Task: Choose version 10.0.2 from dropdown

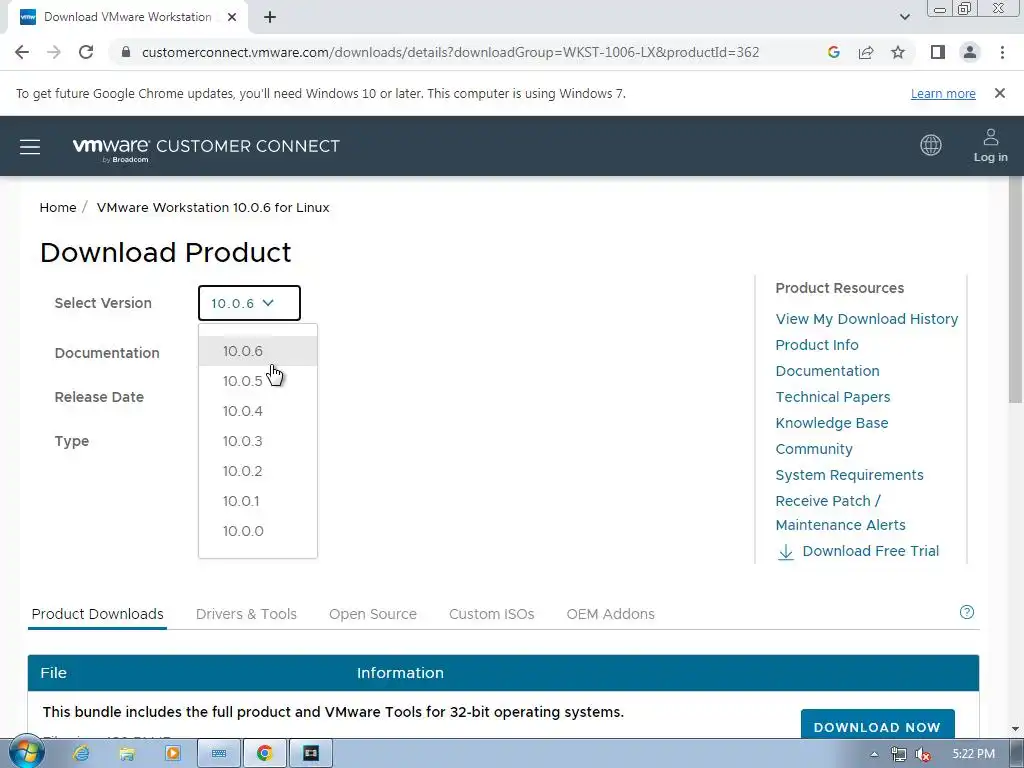Action: [x=258, y=471]
